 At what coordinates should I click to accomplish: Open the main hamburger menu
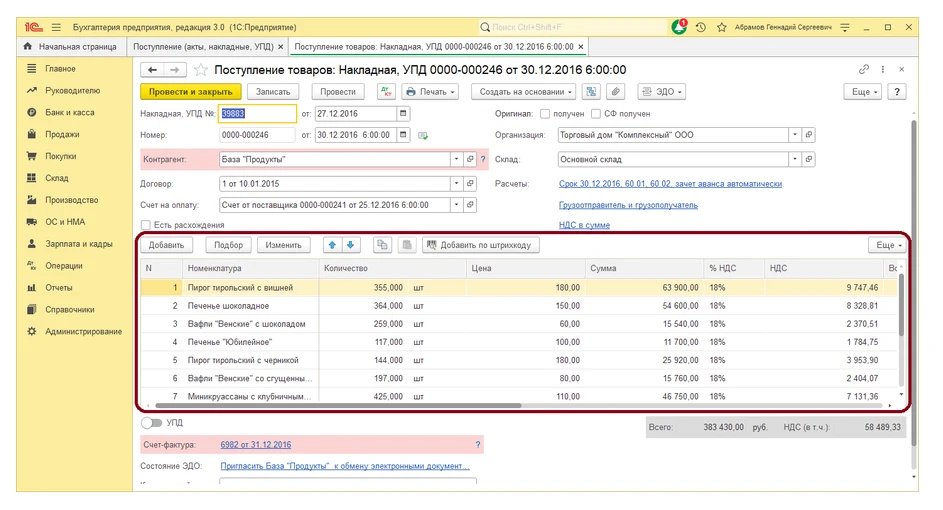[56, 27]
